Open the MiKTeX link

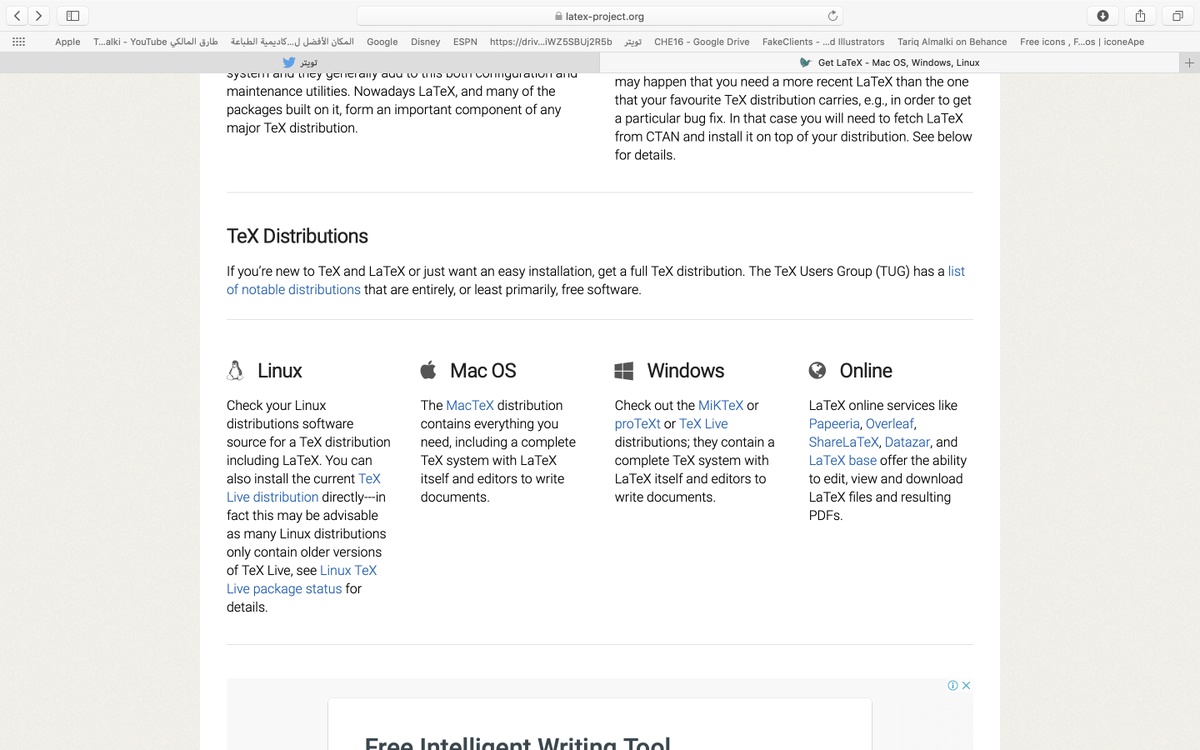[721, 405]
